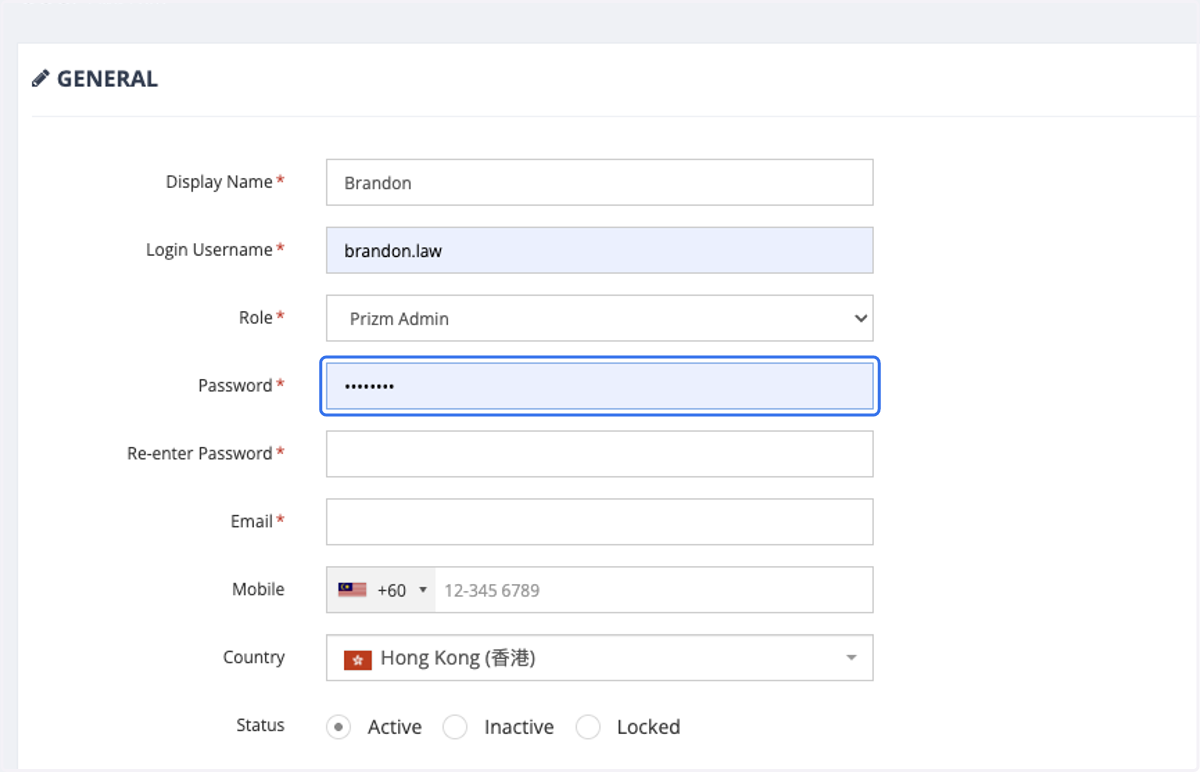1200x772 pixels.
Task: Click the Malaysia flag in Mobile field
Action: pyautogui.click(x=352, y=590)
